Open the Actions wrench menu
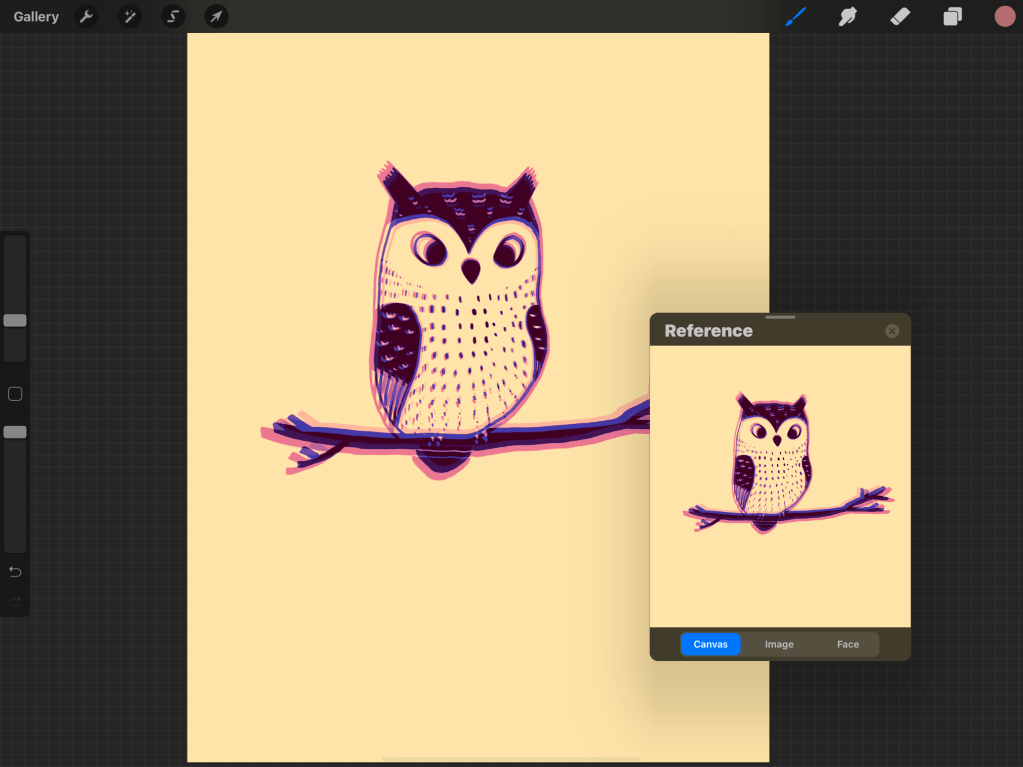Screen dimensions: 1023x767 tap(86, 17)
